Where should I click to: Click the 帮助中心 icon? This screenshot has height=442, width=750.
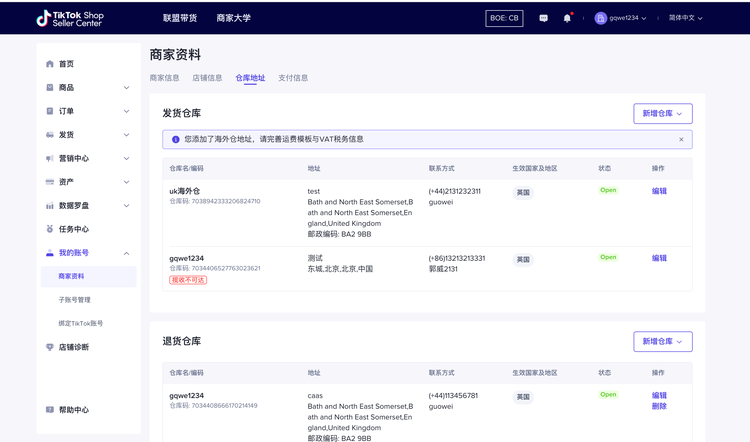(x=50, y=409)
